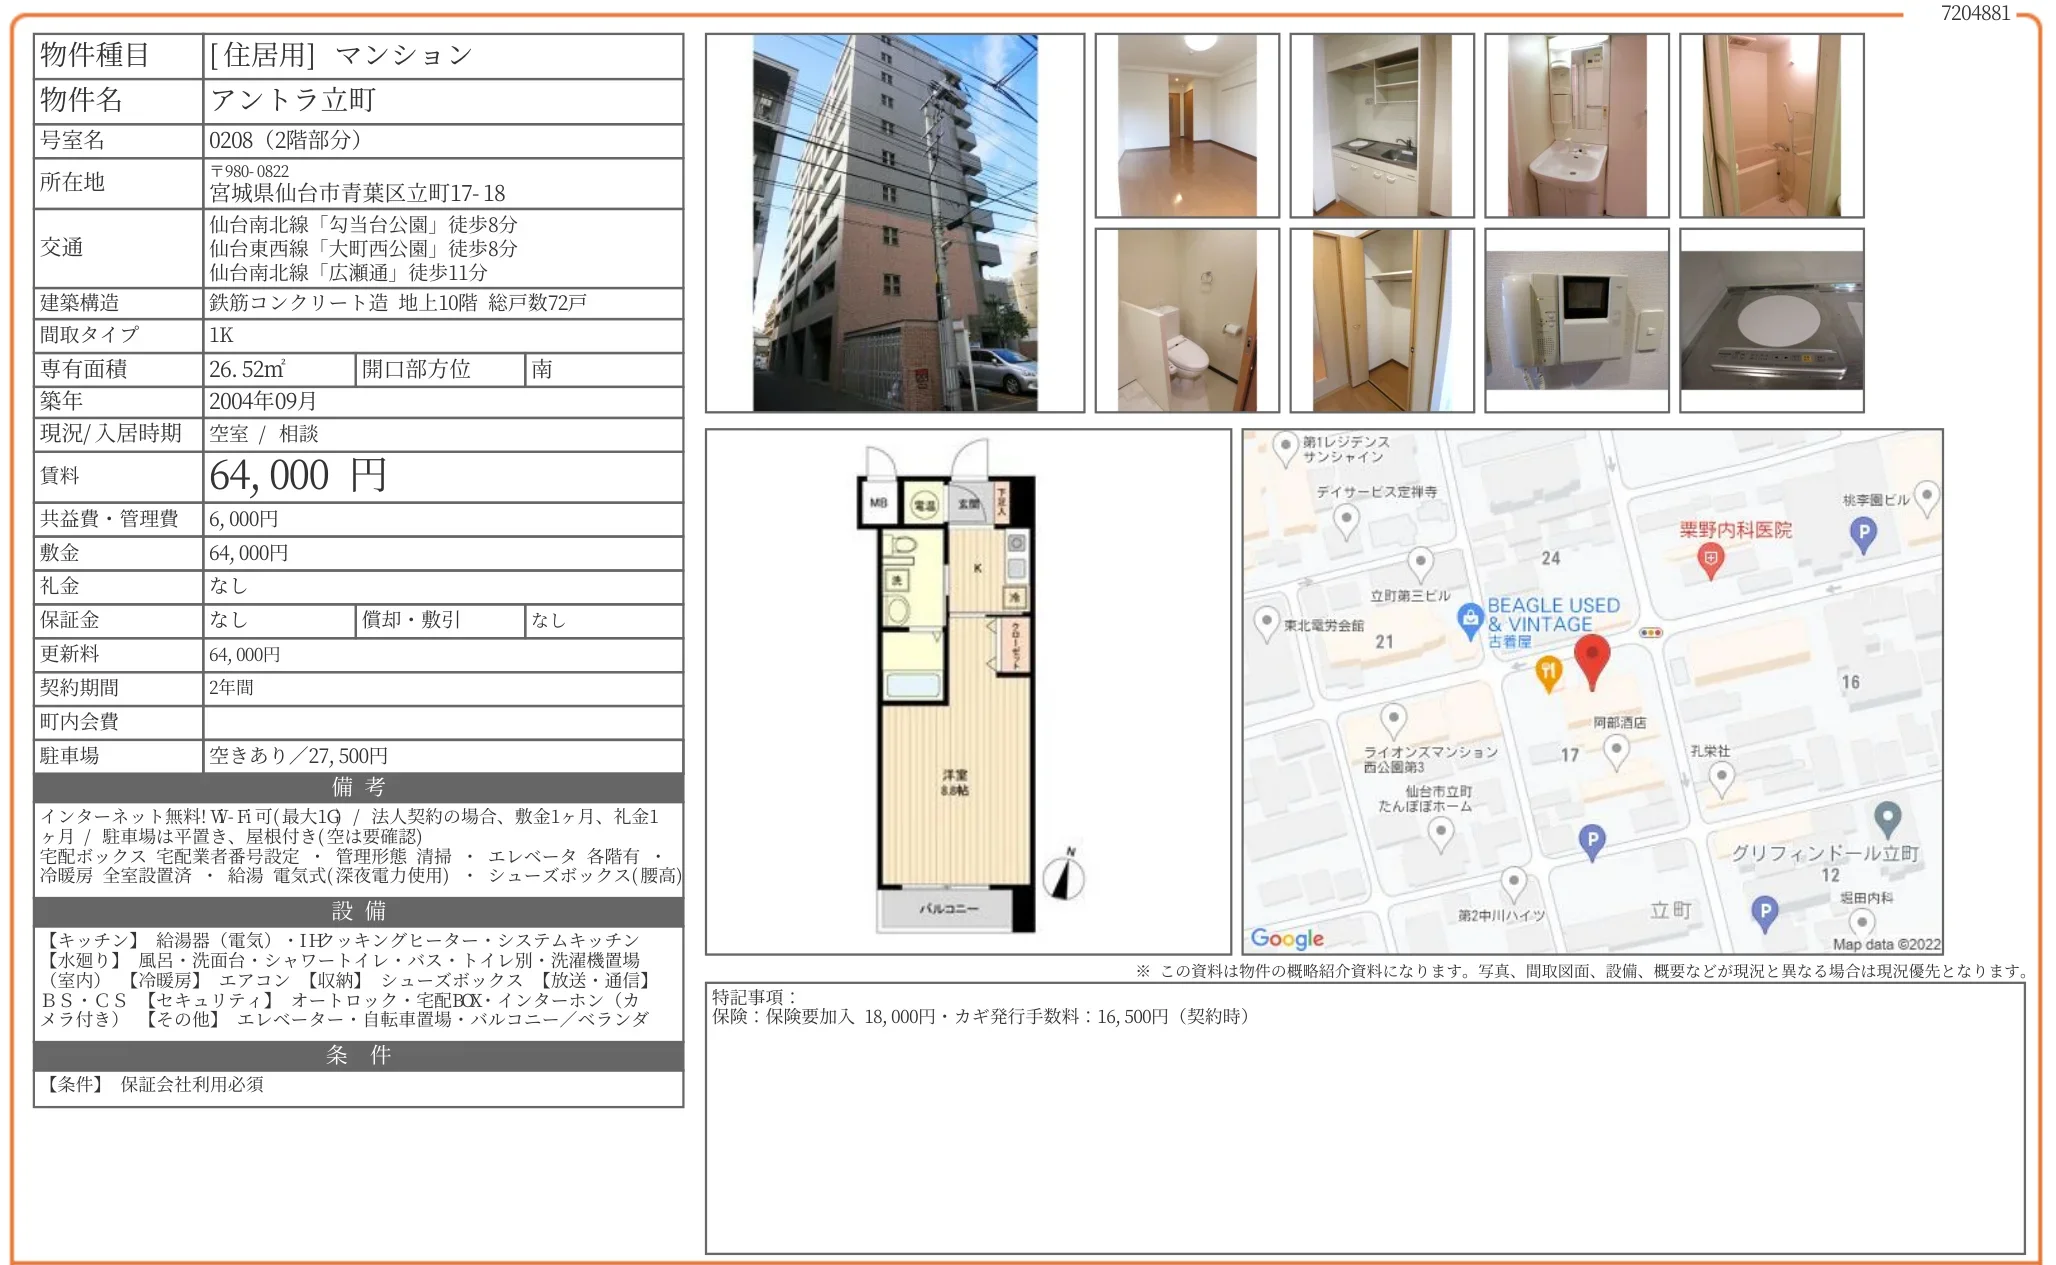The width and height of the screenshot is (2056, 1265).
Task: Click the blue parking pin near 桃李園ビル
Action: (1864, 533)
